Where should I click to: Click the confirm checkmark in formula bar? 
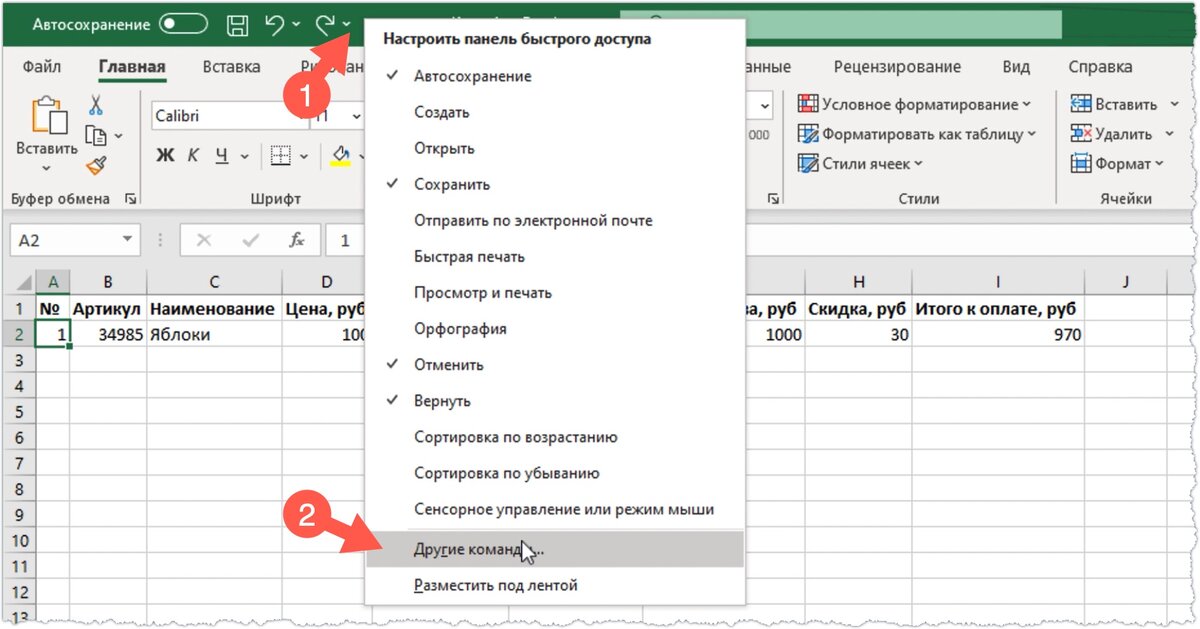coord(251,241)
